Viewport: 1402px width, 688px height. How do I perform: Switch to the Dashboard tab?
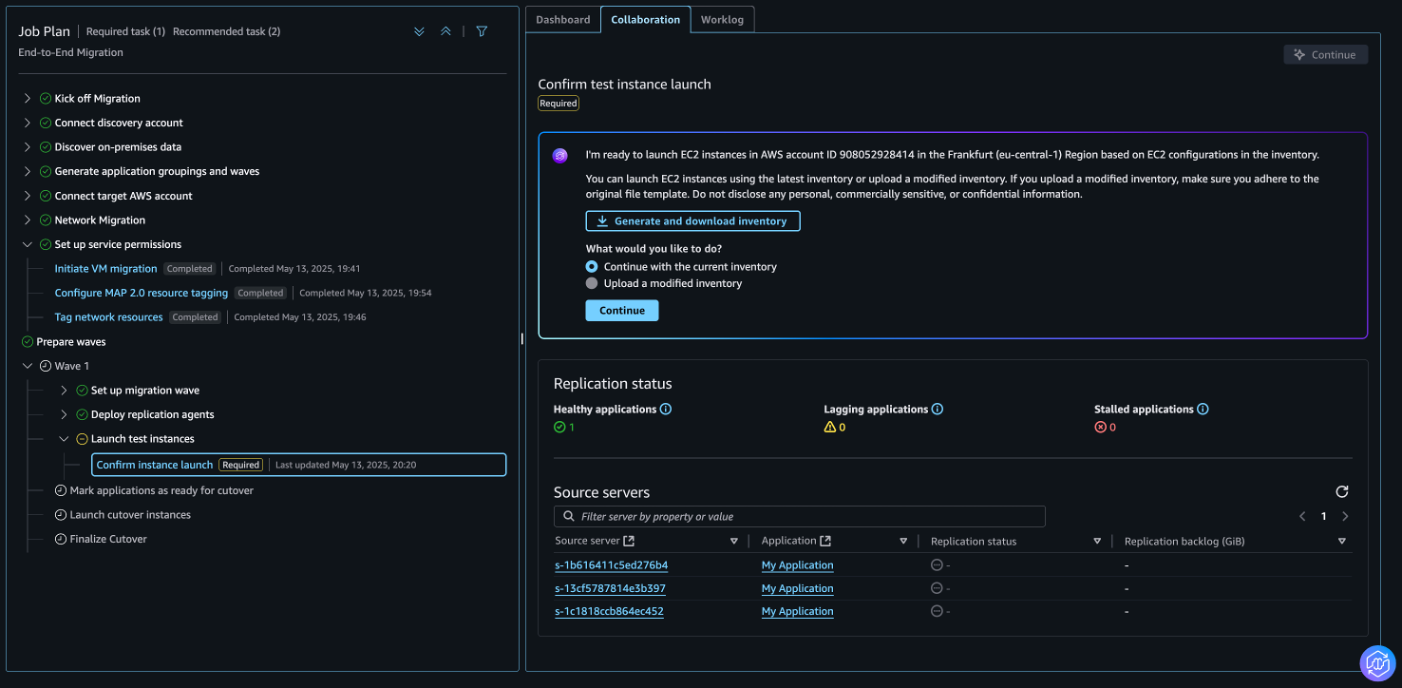[563, 20]
